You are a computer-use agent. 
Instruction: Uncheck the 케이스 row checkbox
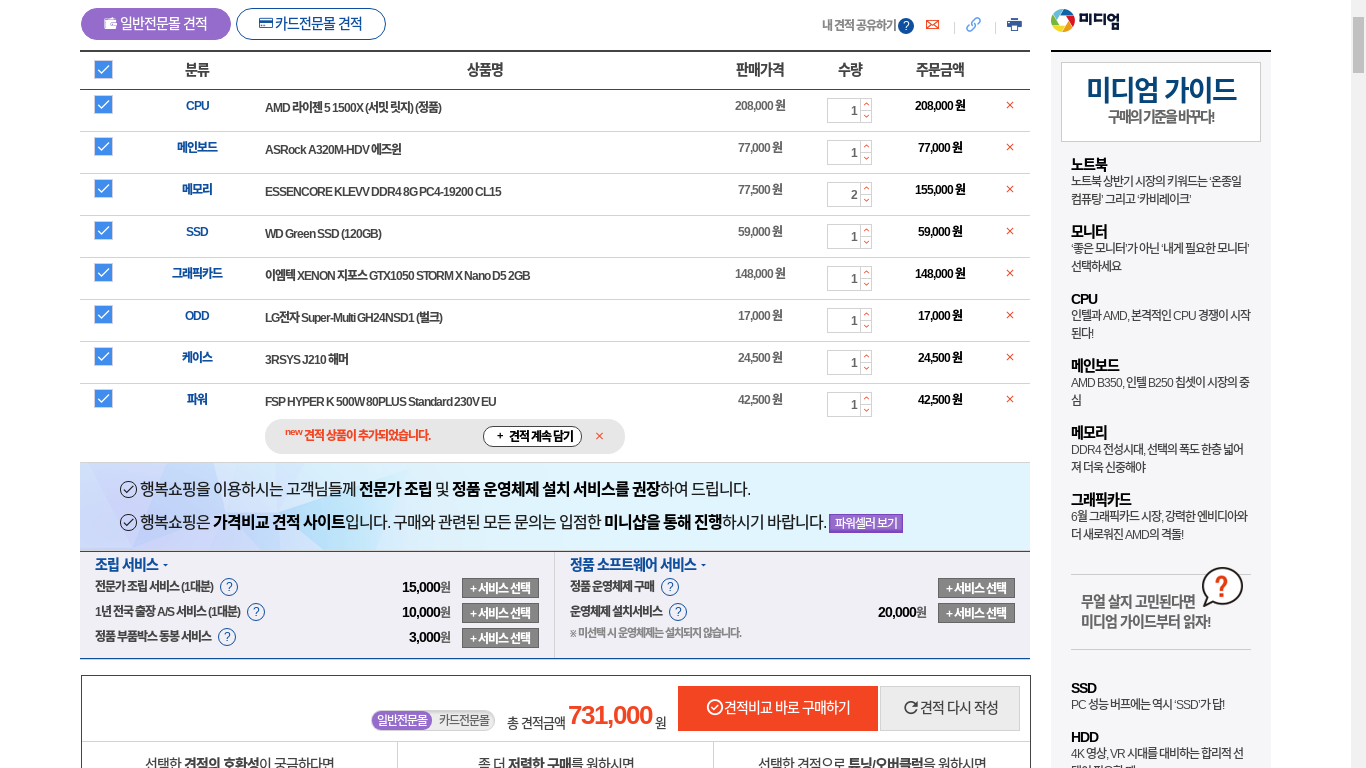tap(103, 357)
